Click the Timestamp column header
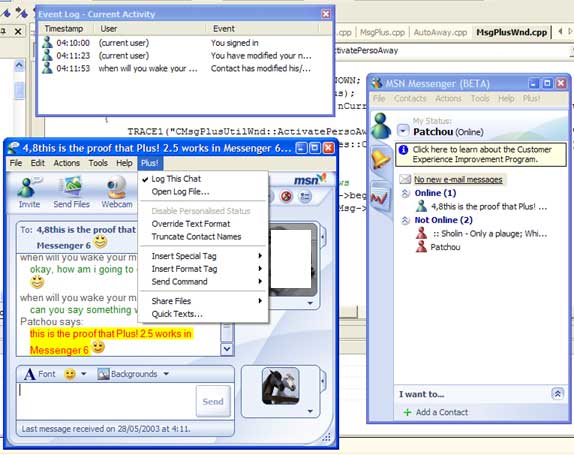 (64, 29)
